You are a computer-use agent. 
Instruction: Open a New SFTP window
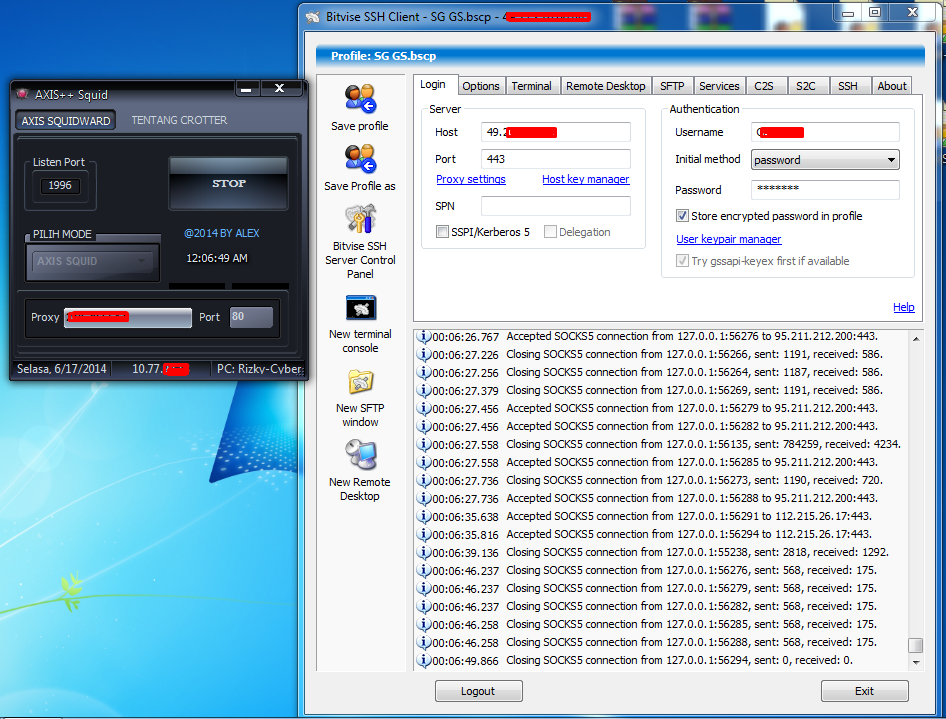(x=360, y=383)
